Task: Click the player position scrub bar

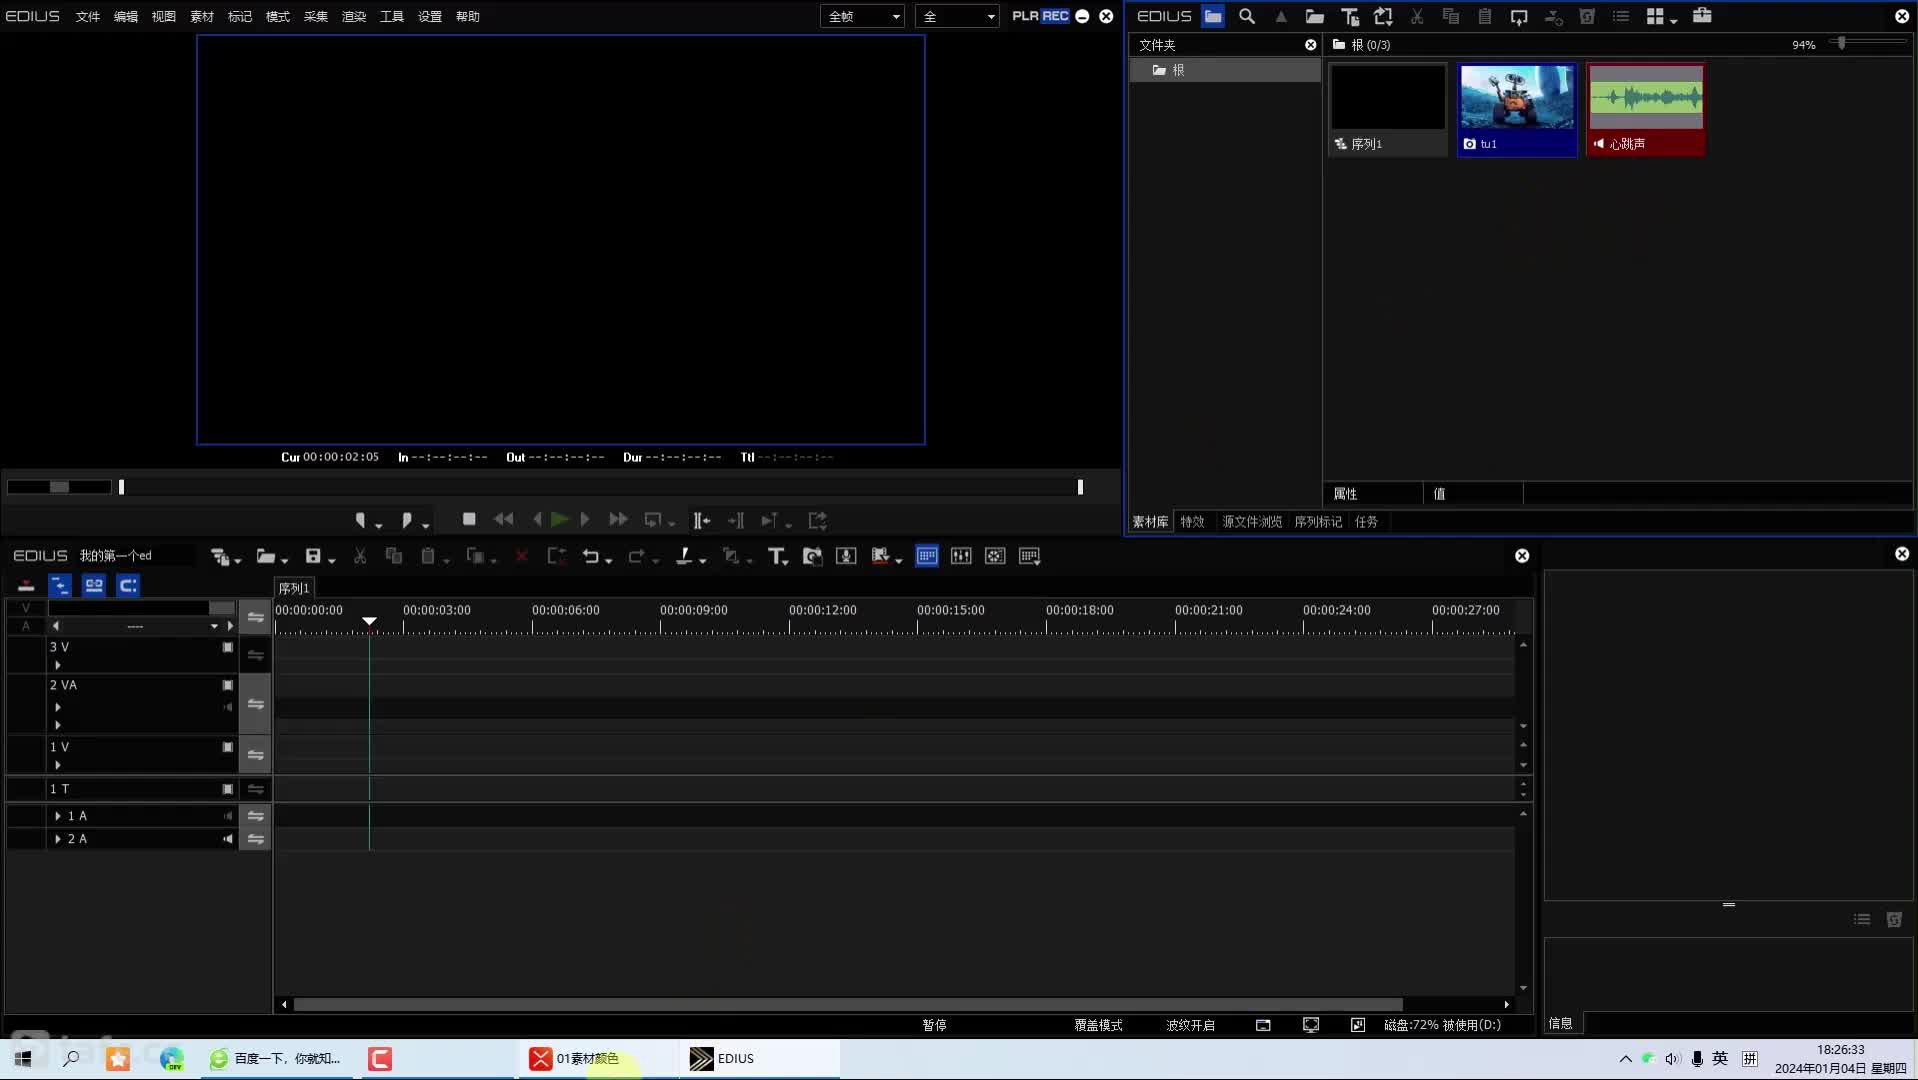Action: point(600,487)
